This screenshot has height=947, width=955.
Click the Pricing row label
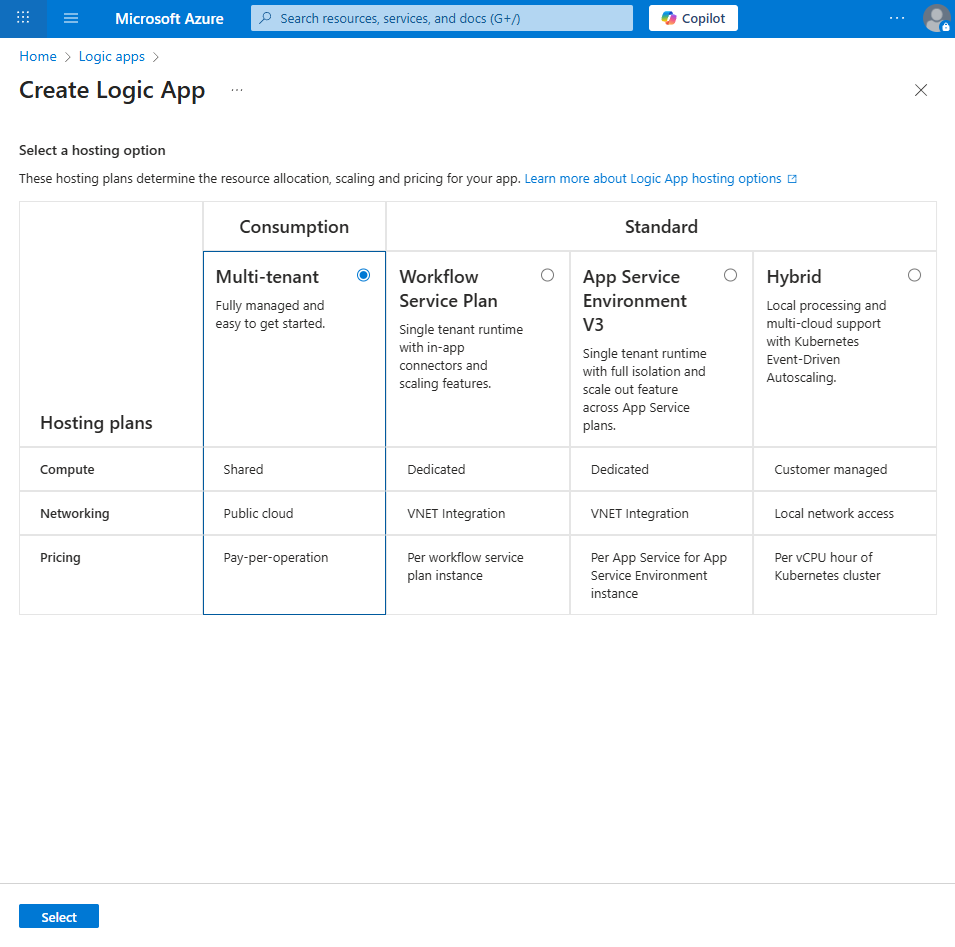(x=60, y=557)
